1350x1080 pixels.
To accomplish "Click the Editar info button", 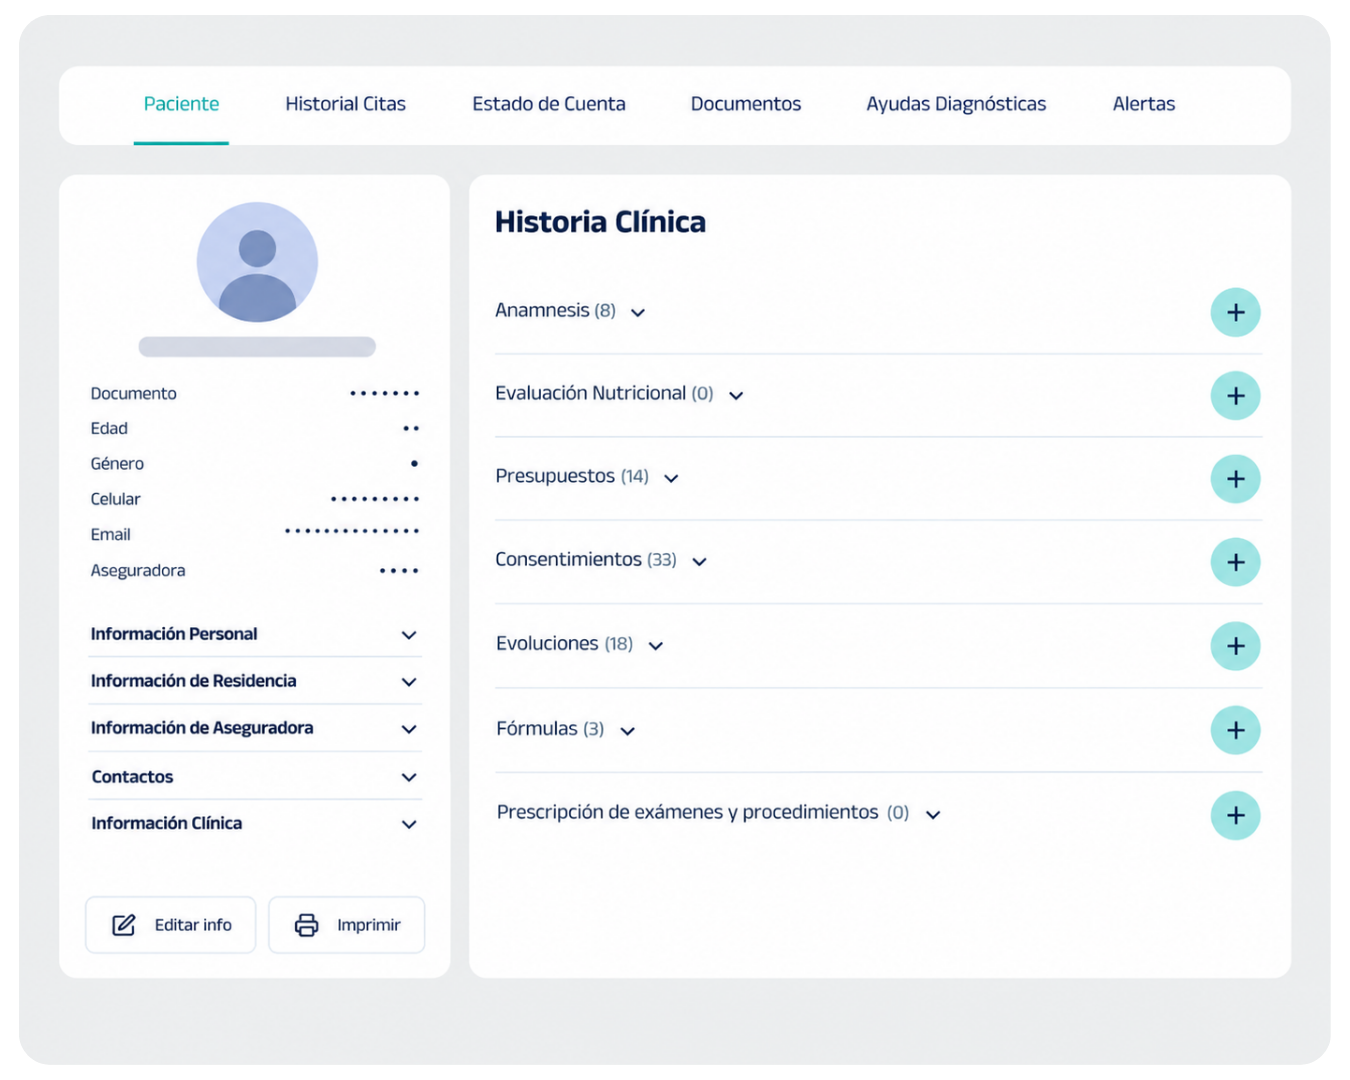I will [x=171, y=925].
